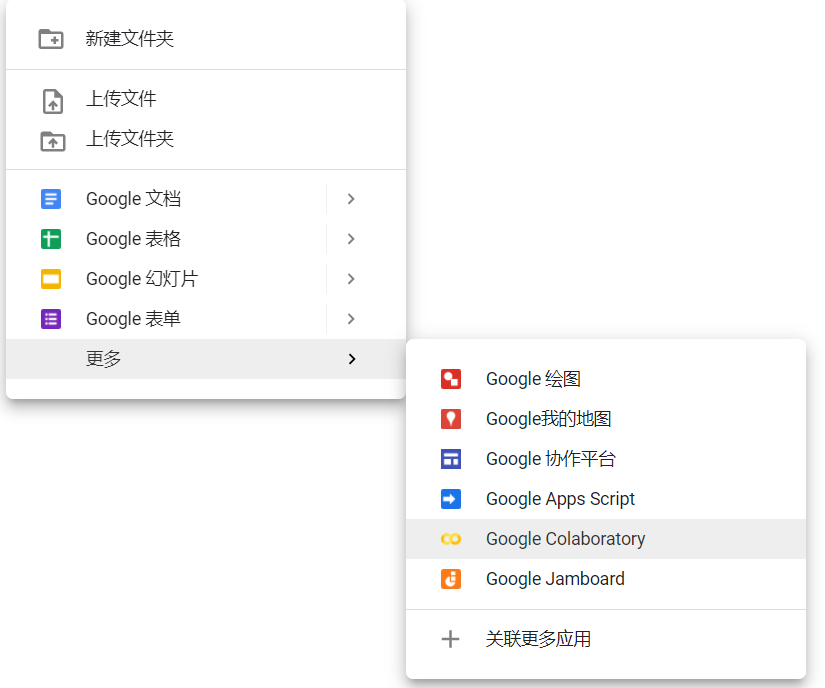Expand the Google 文档 submenu arrow

(x=351, y=199)
